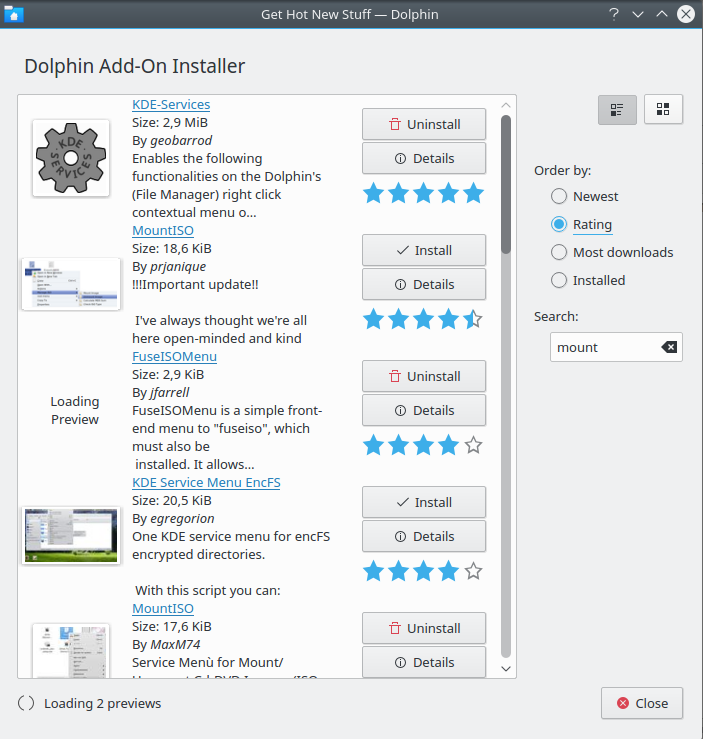
Task: Click author name jfarrell
Action: (170, 393)
